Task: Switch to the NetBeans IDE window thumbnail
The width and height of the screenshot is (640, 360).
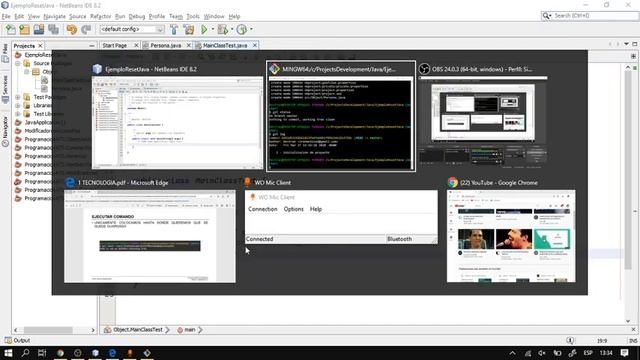Action: pos(178,123)
